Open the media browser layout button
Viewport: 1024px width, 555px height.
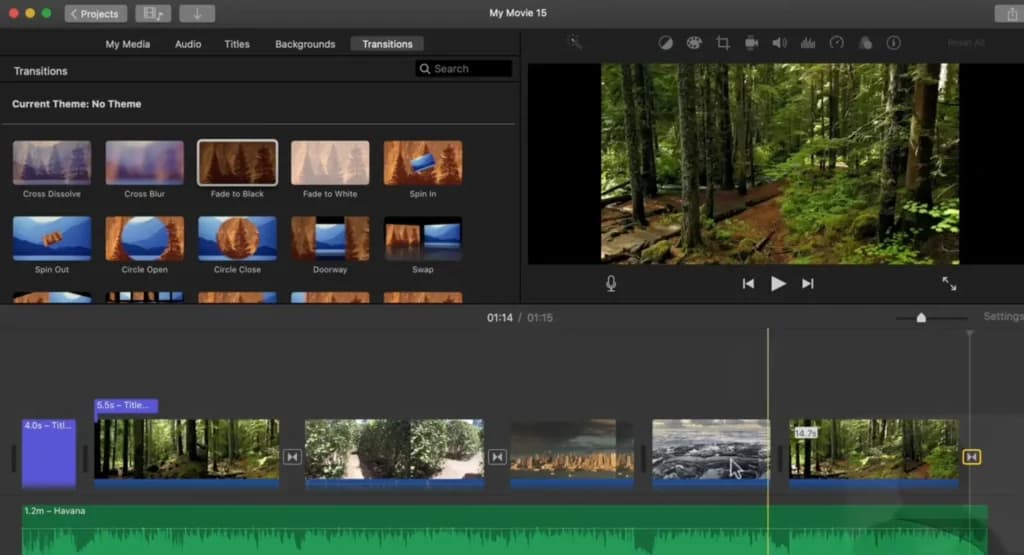pos(153,14)
